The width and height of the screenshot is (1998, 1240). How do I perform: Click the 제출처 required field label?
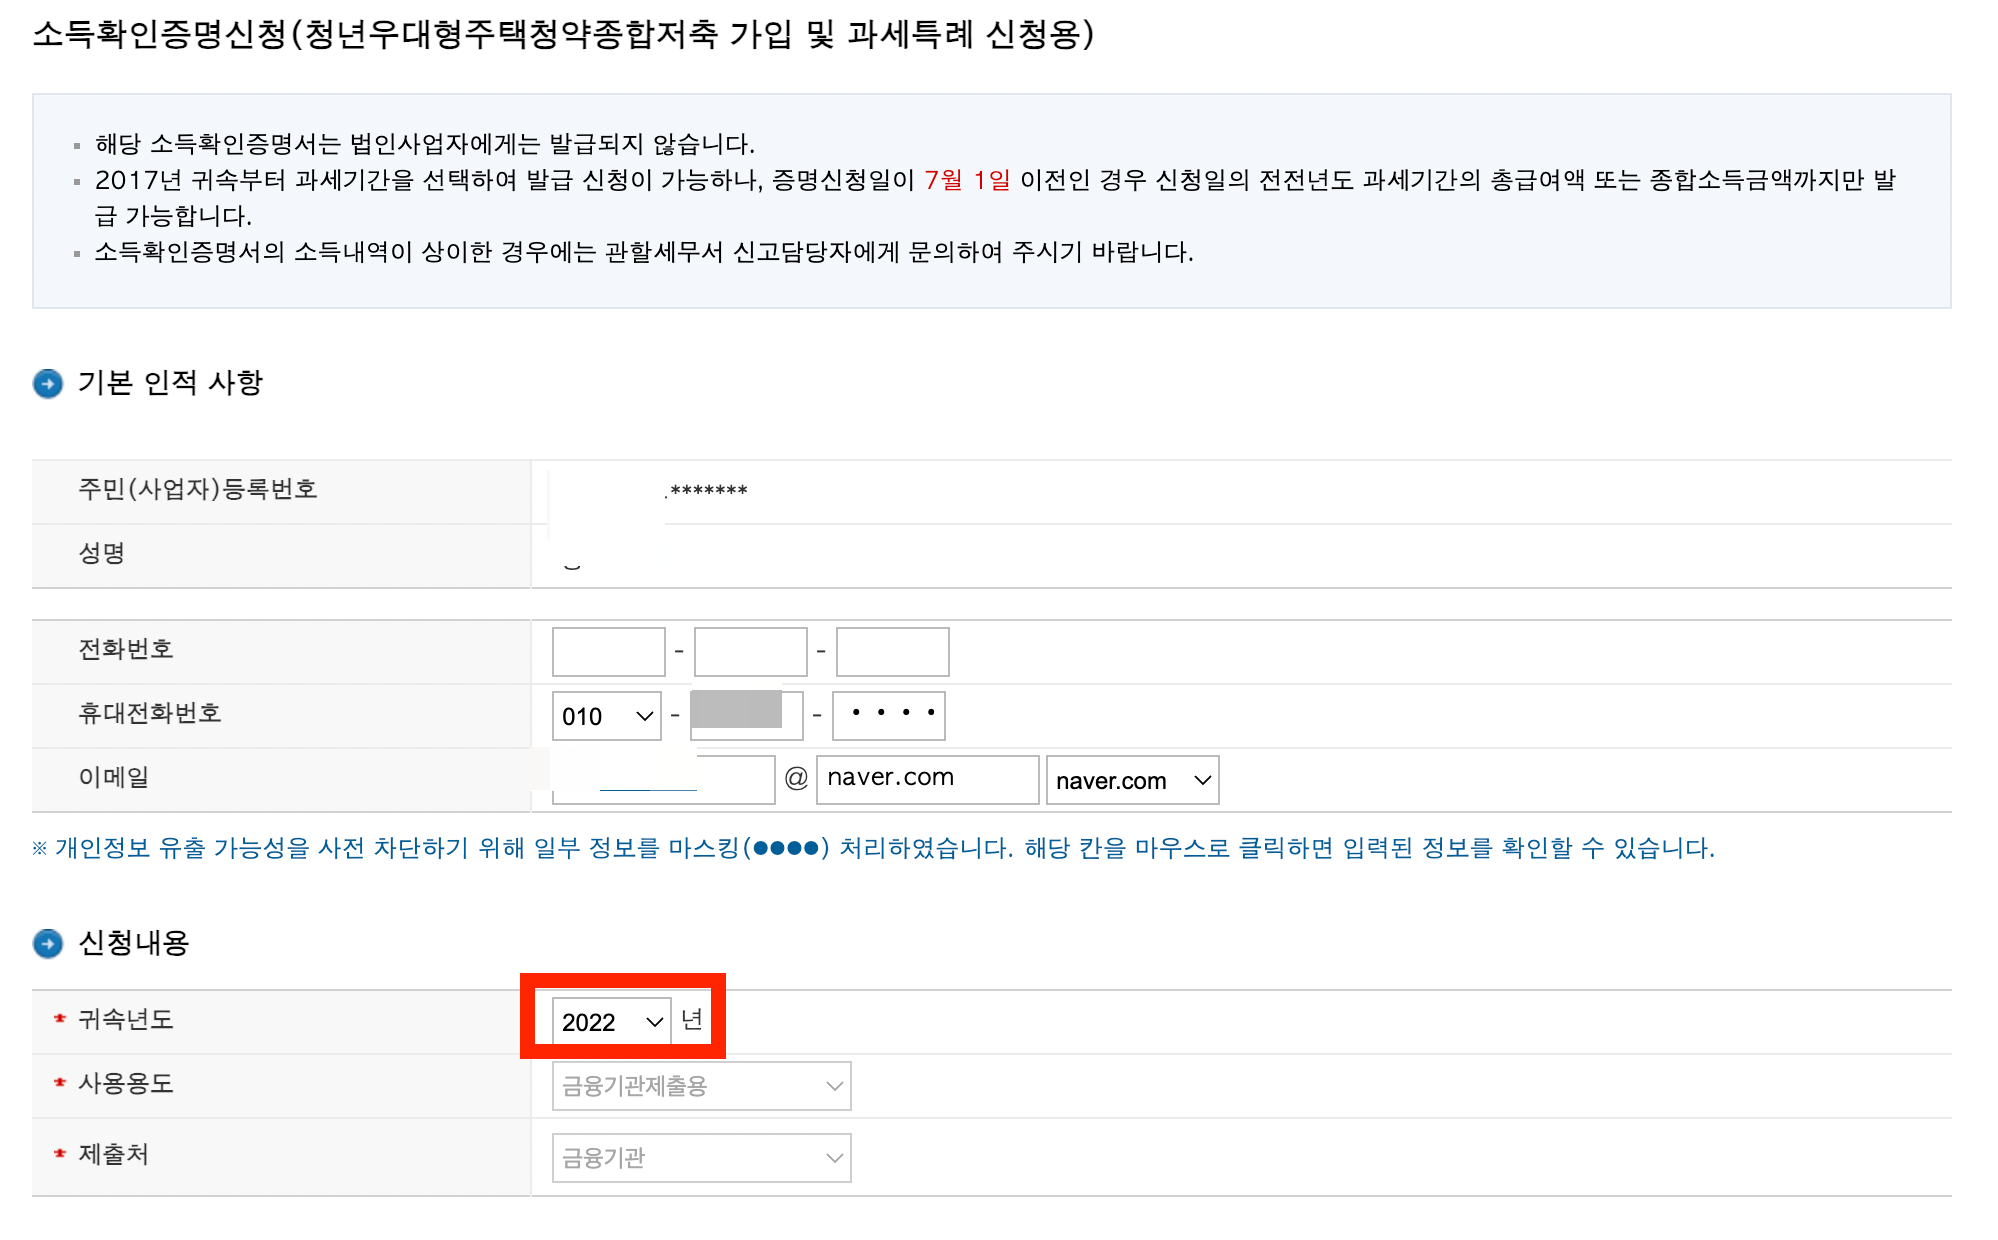(x=114, y=1154)
